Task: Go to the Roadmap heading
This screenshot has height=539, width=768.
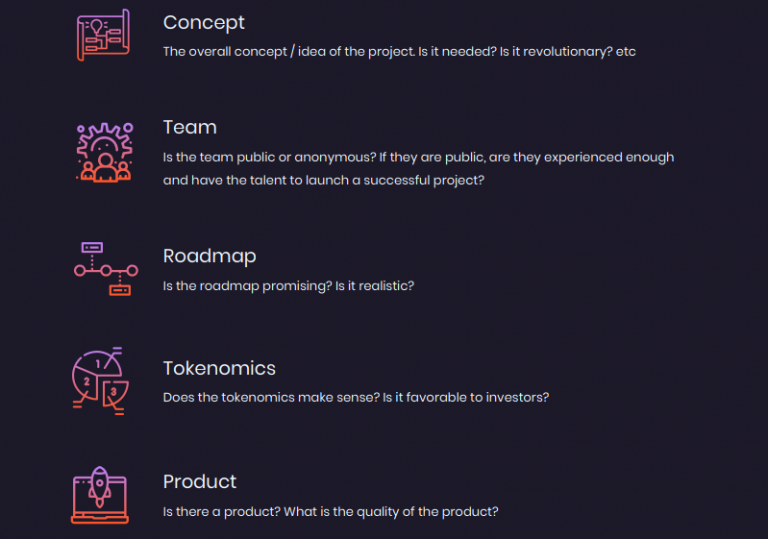Action: 210,256
